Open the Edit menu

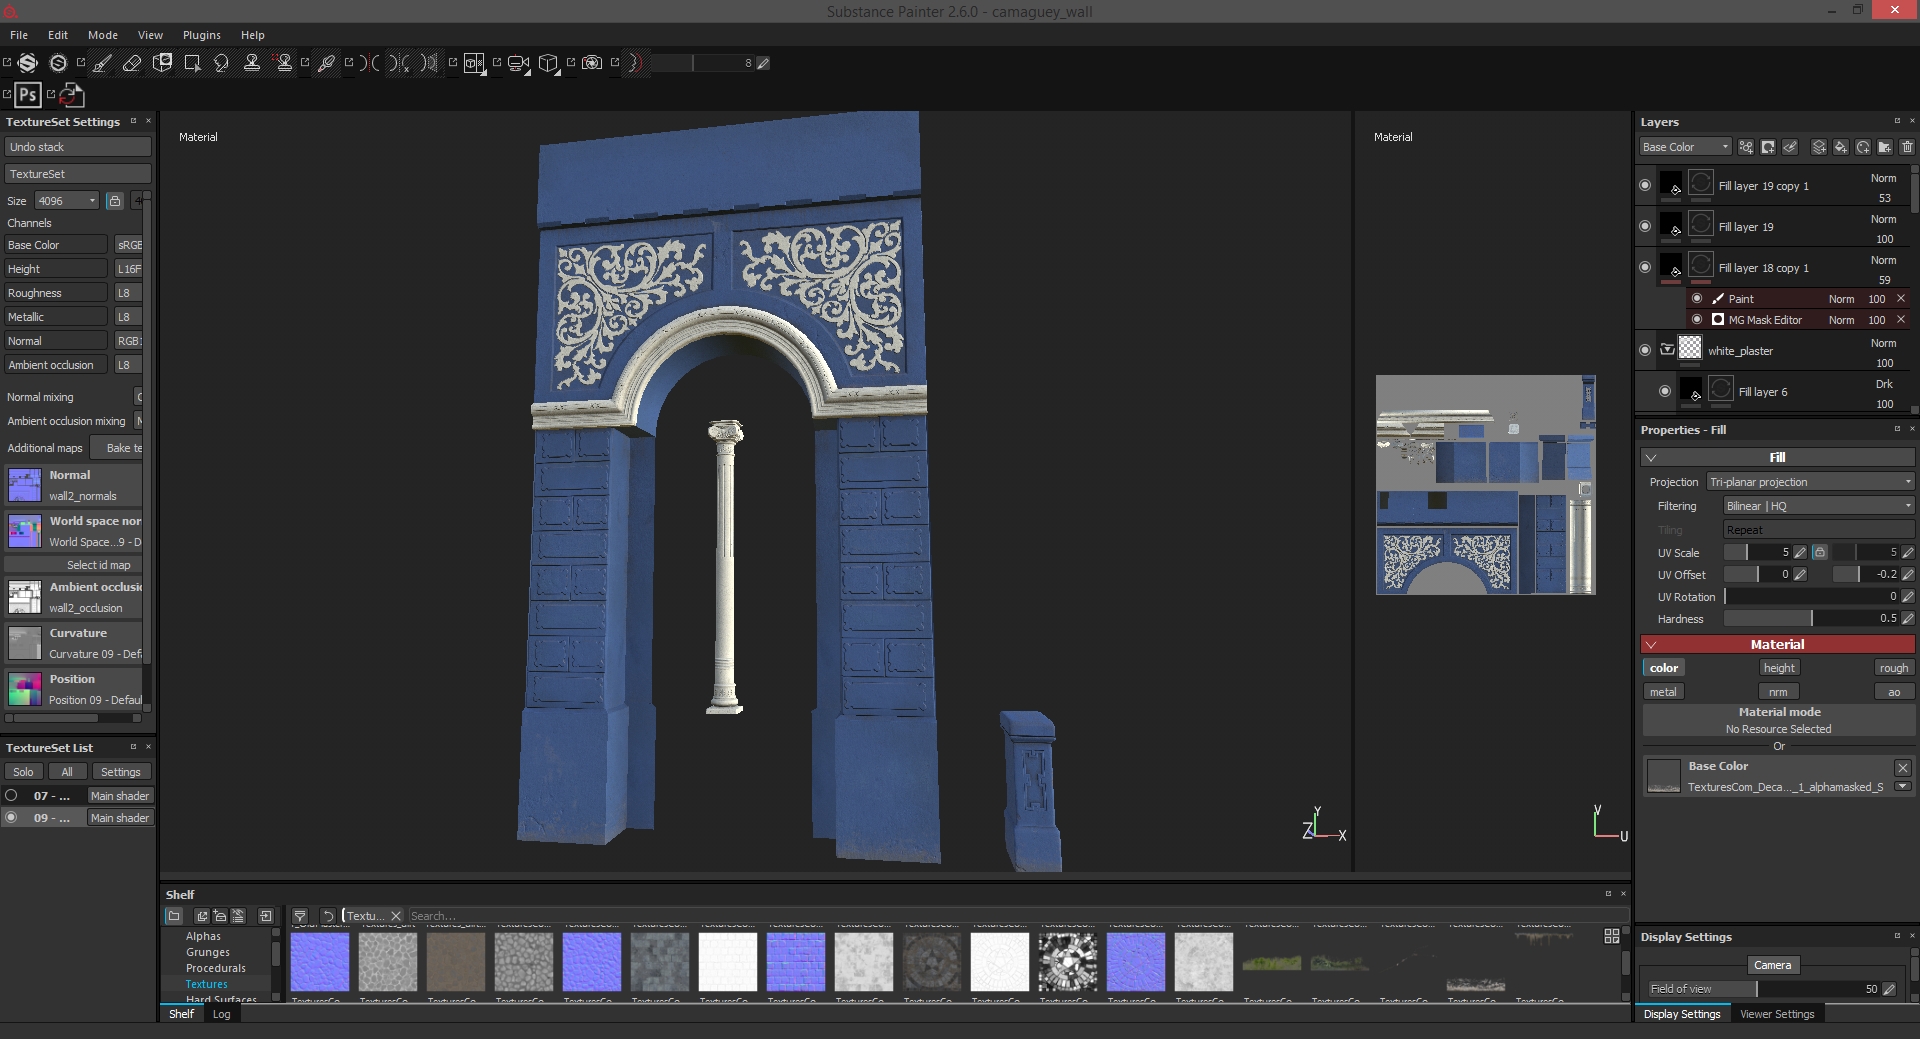(x=58, y=35)
